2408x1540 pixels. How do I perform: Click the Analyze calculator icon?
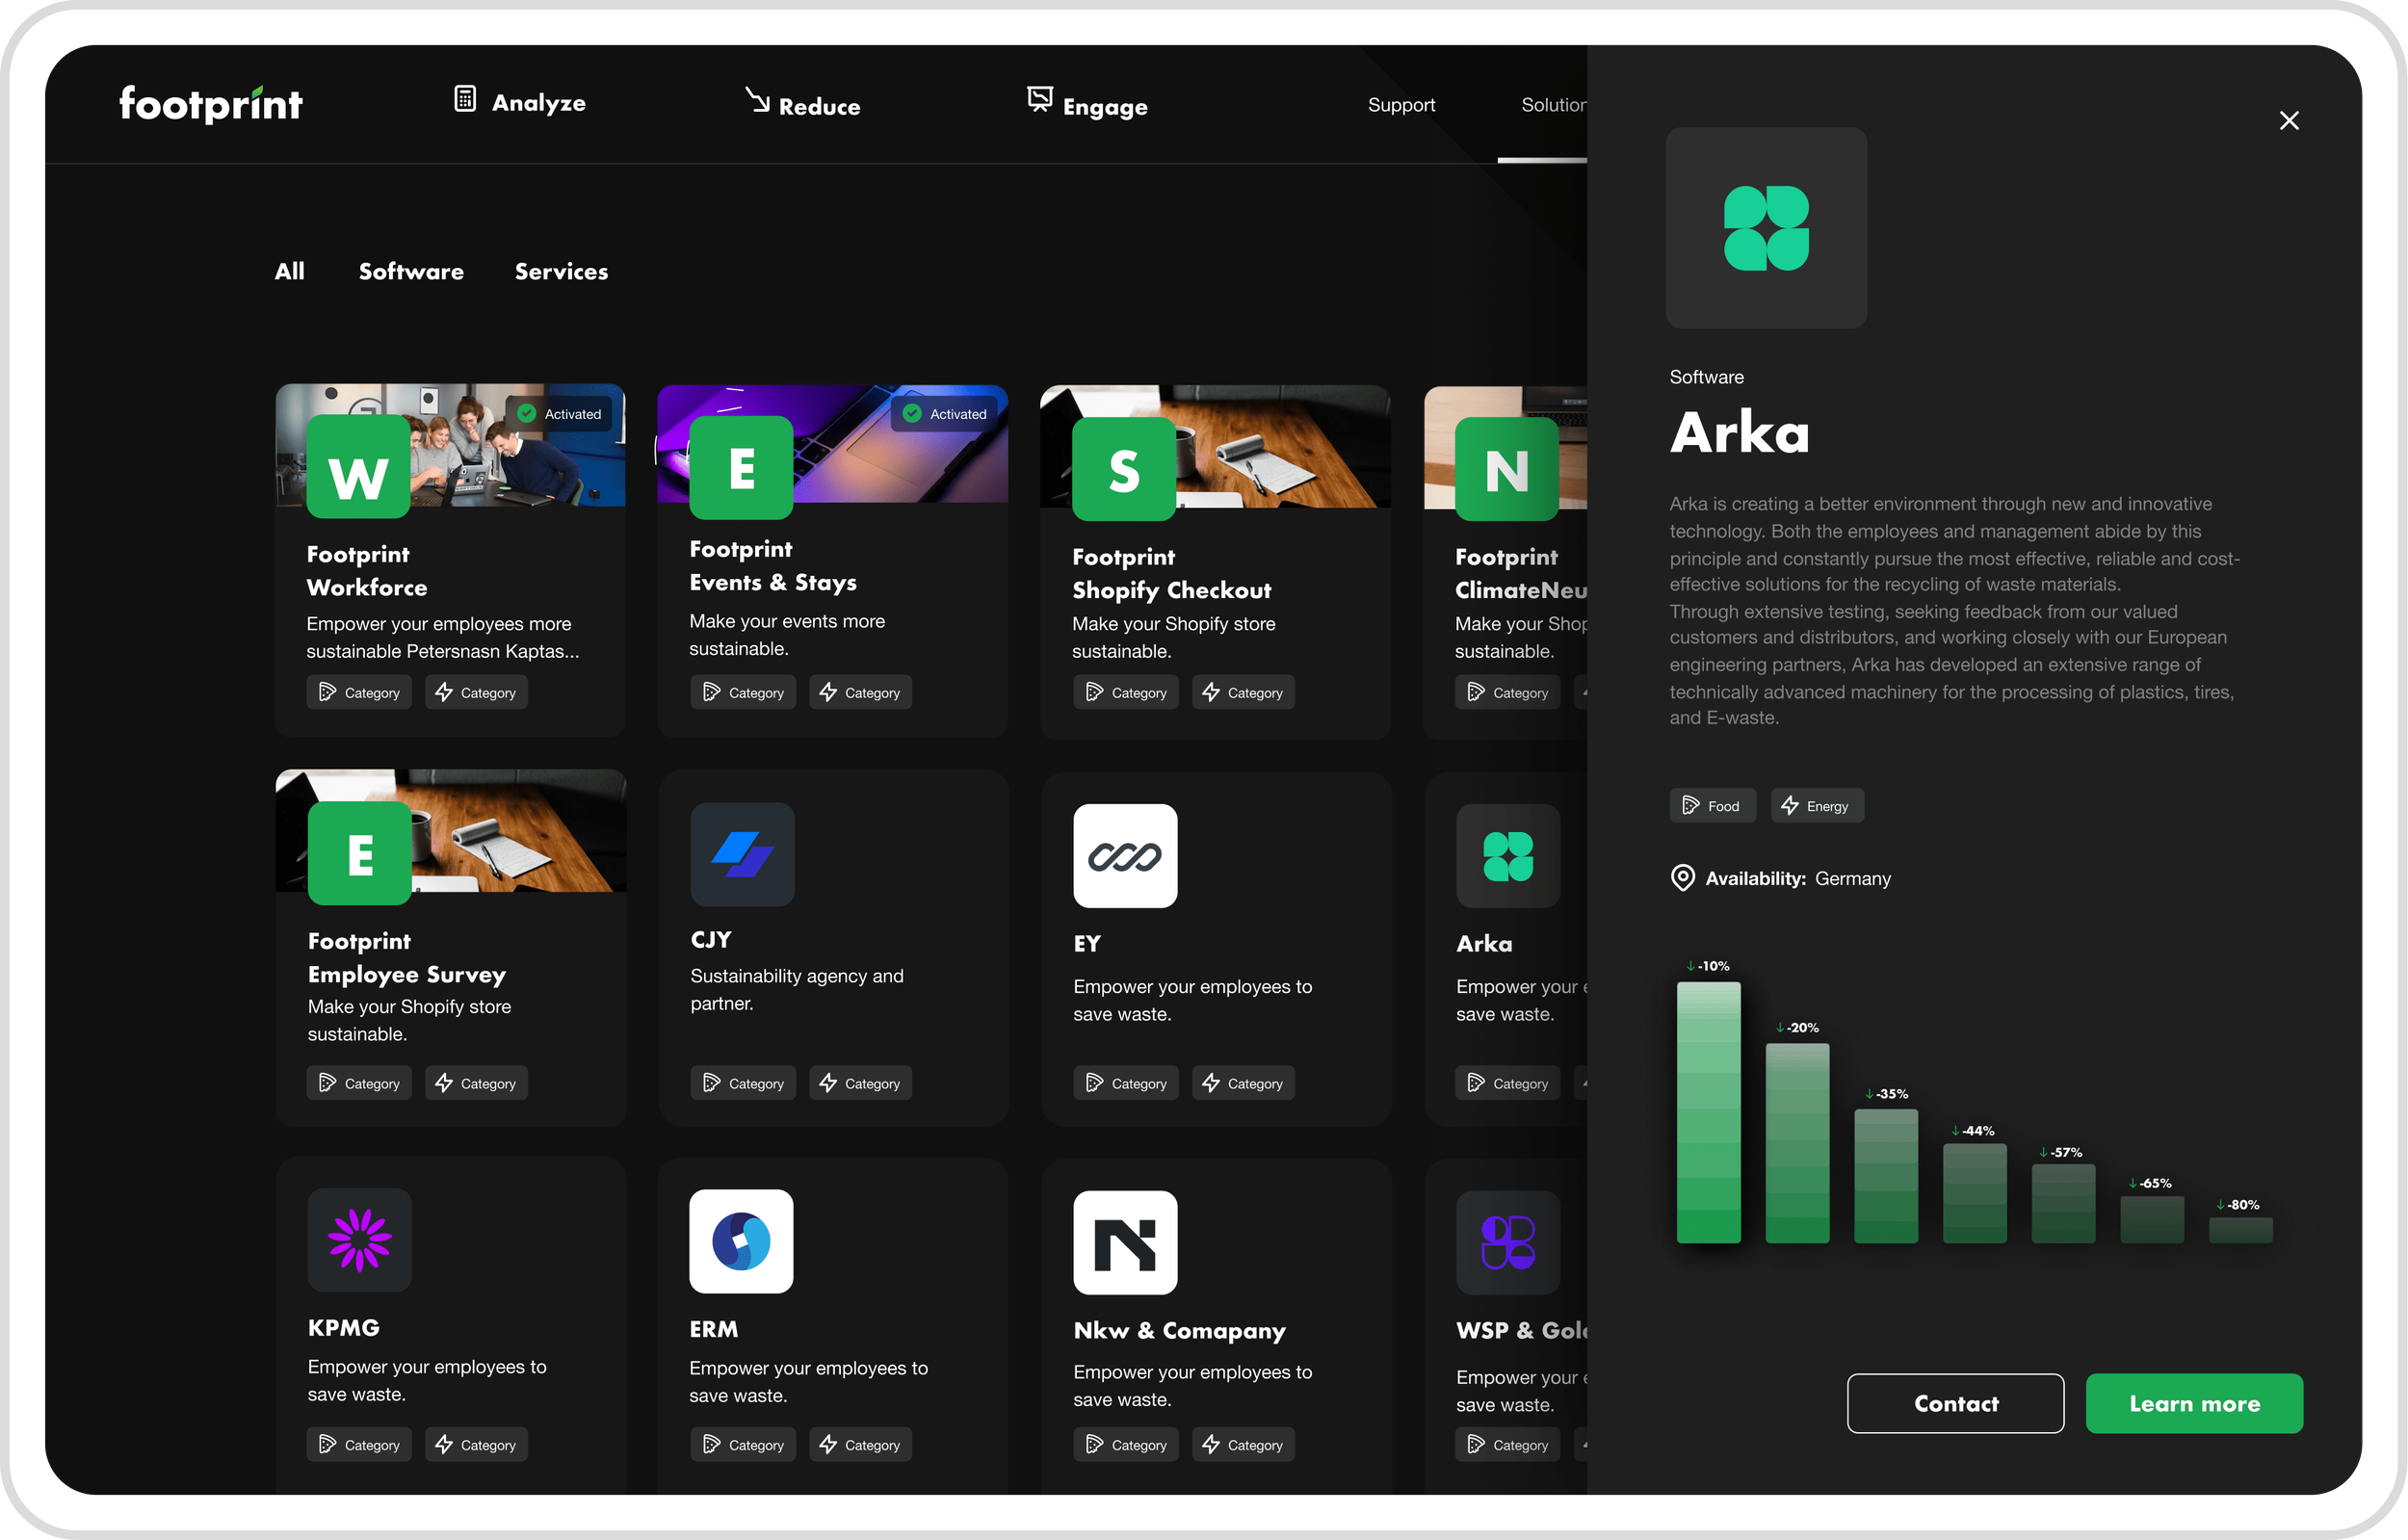pos(465,98)
